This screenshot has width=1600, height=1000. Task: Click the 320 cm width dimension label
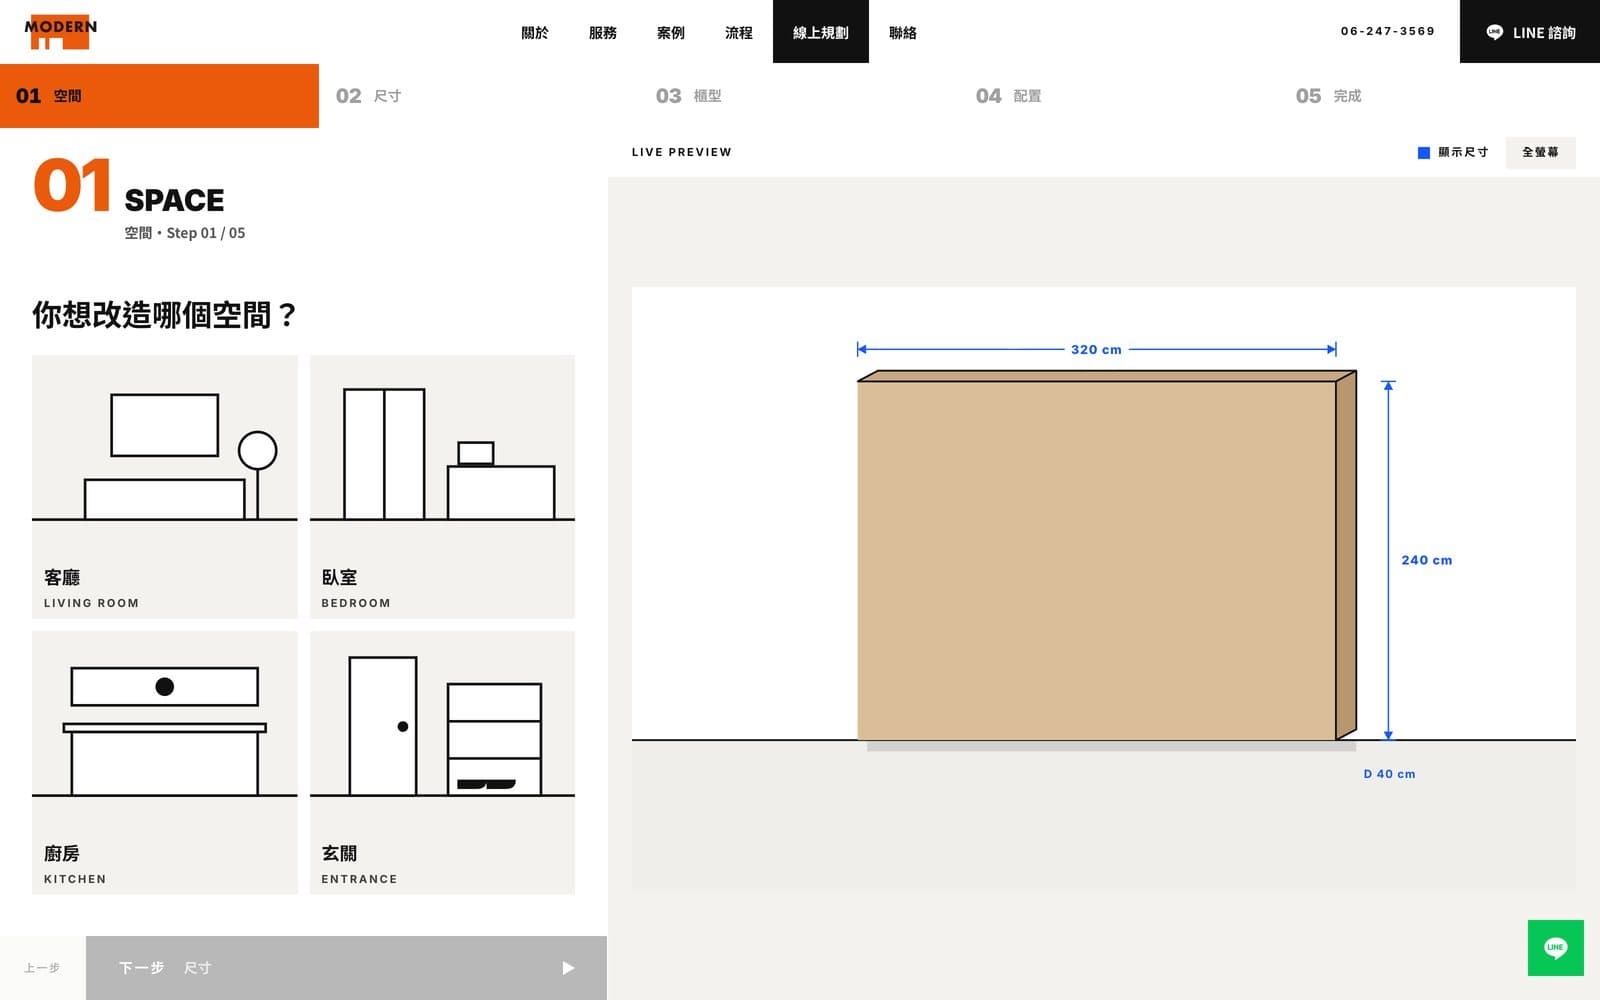pyautogui.click(x=1096, y=350)
